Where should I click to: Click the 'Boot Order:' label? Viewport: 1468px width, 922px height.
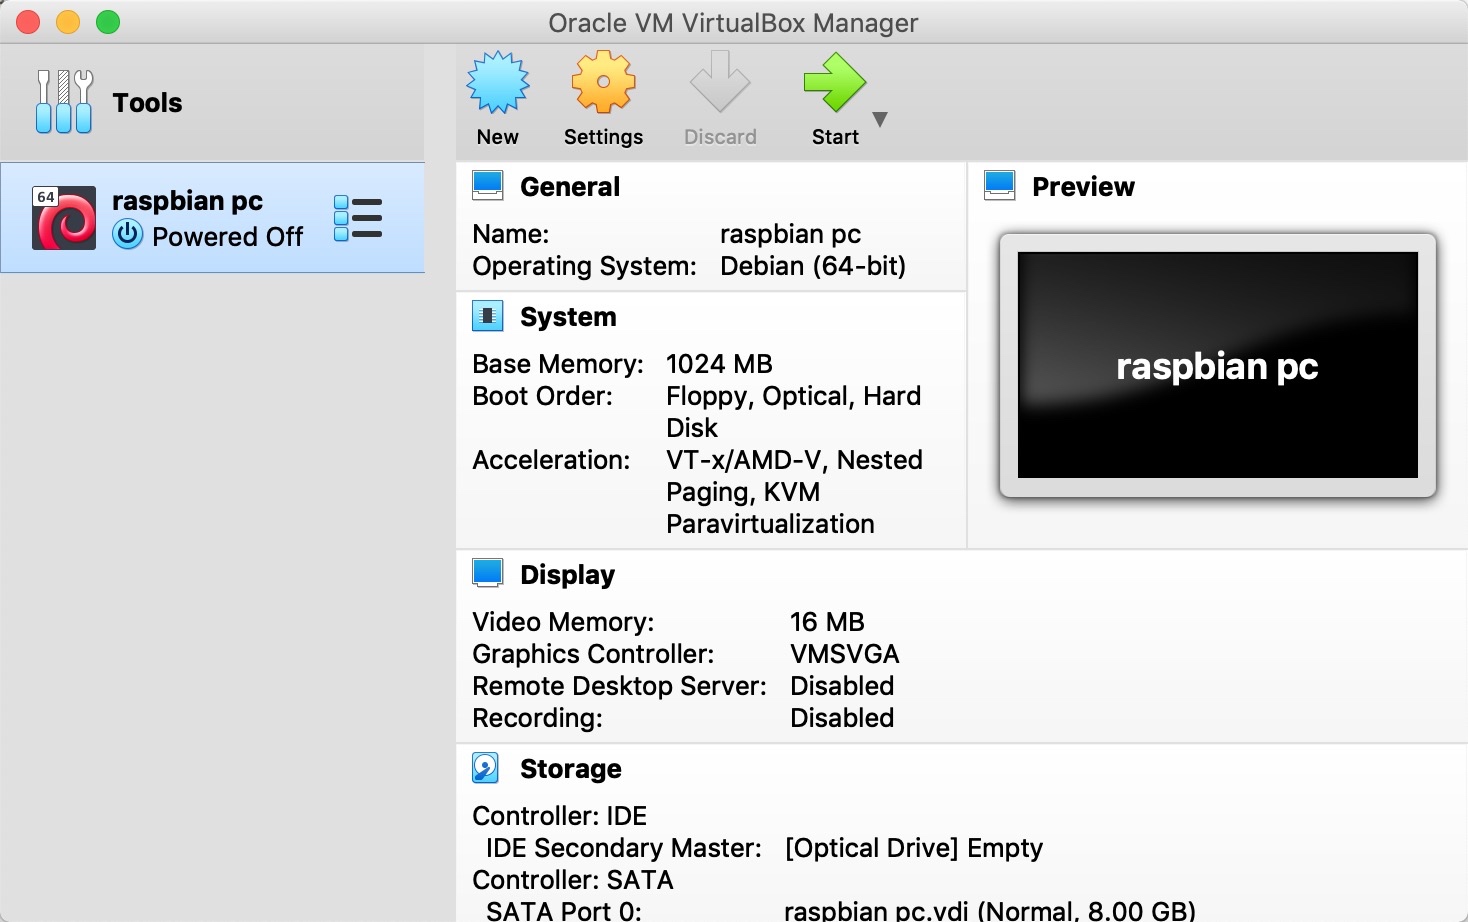pos(542,396)
